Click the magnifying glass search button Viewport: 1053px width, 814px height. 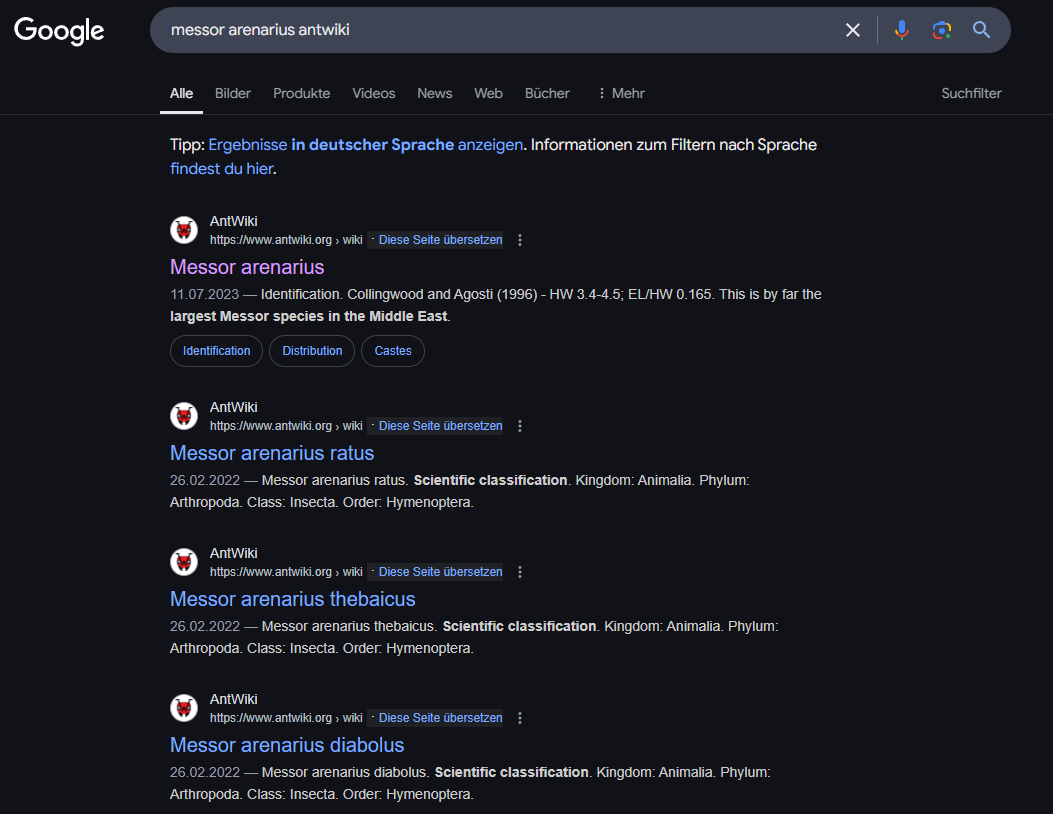click(x=982, y=30)
